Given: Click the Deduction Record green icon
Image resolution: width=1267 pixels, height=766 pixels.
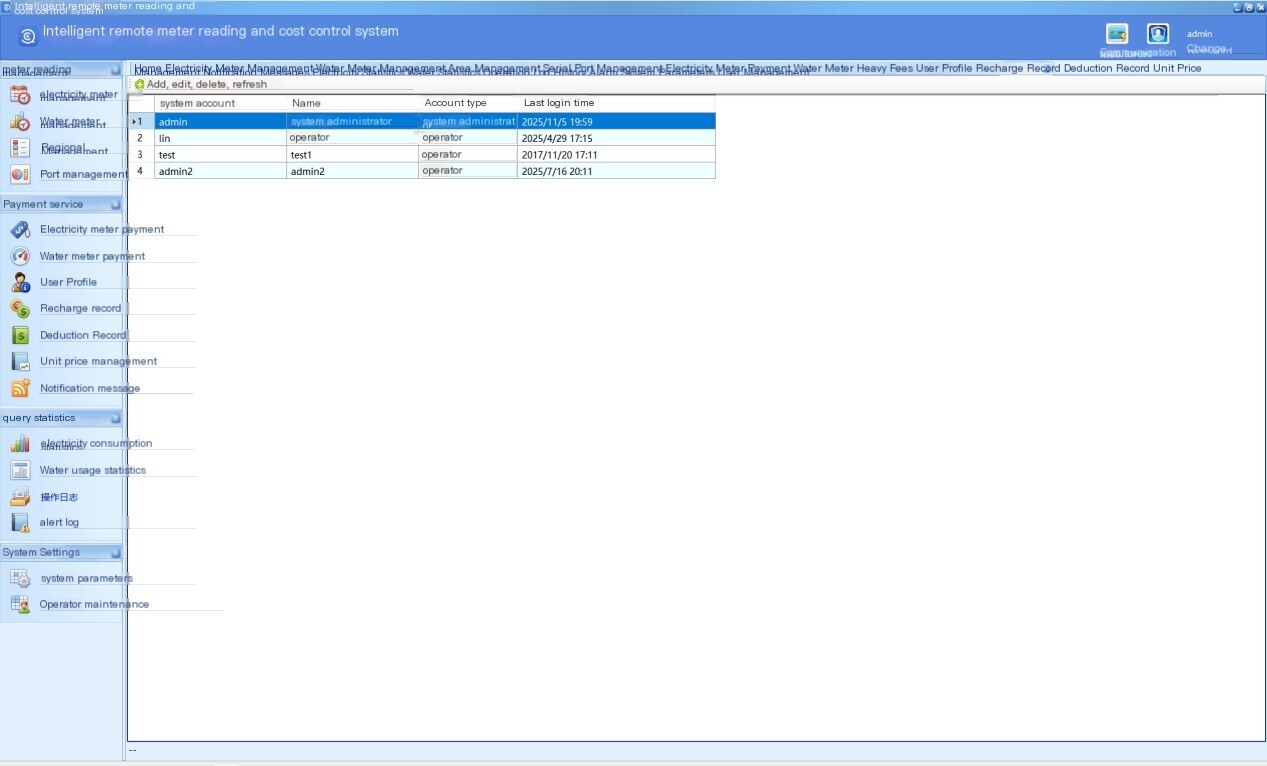Looking at the screenshot, I should (x=20, y=335).
